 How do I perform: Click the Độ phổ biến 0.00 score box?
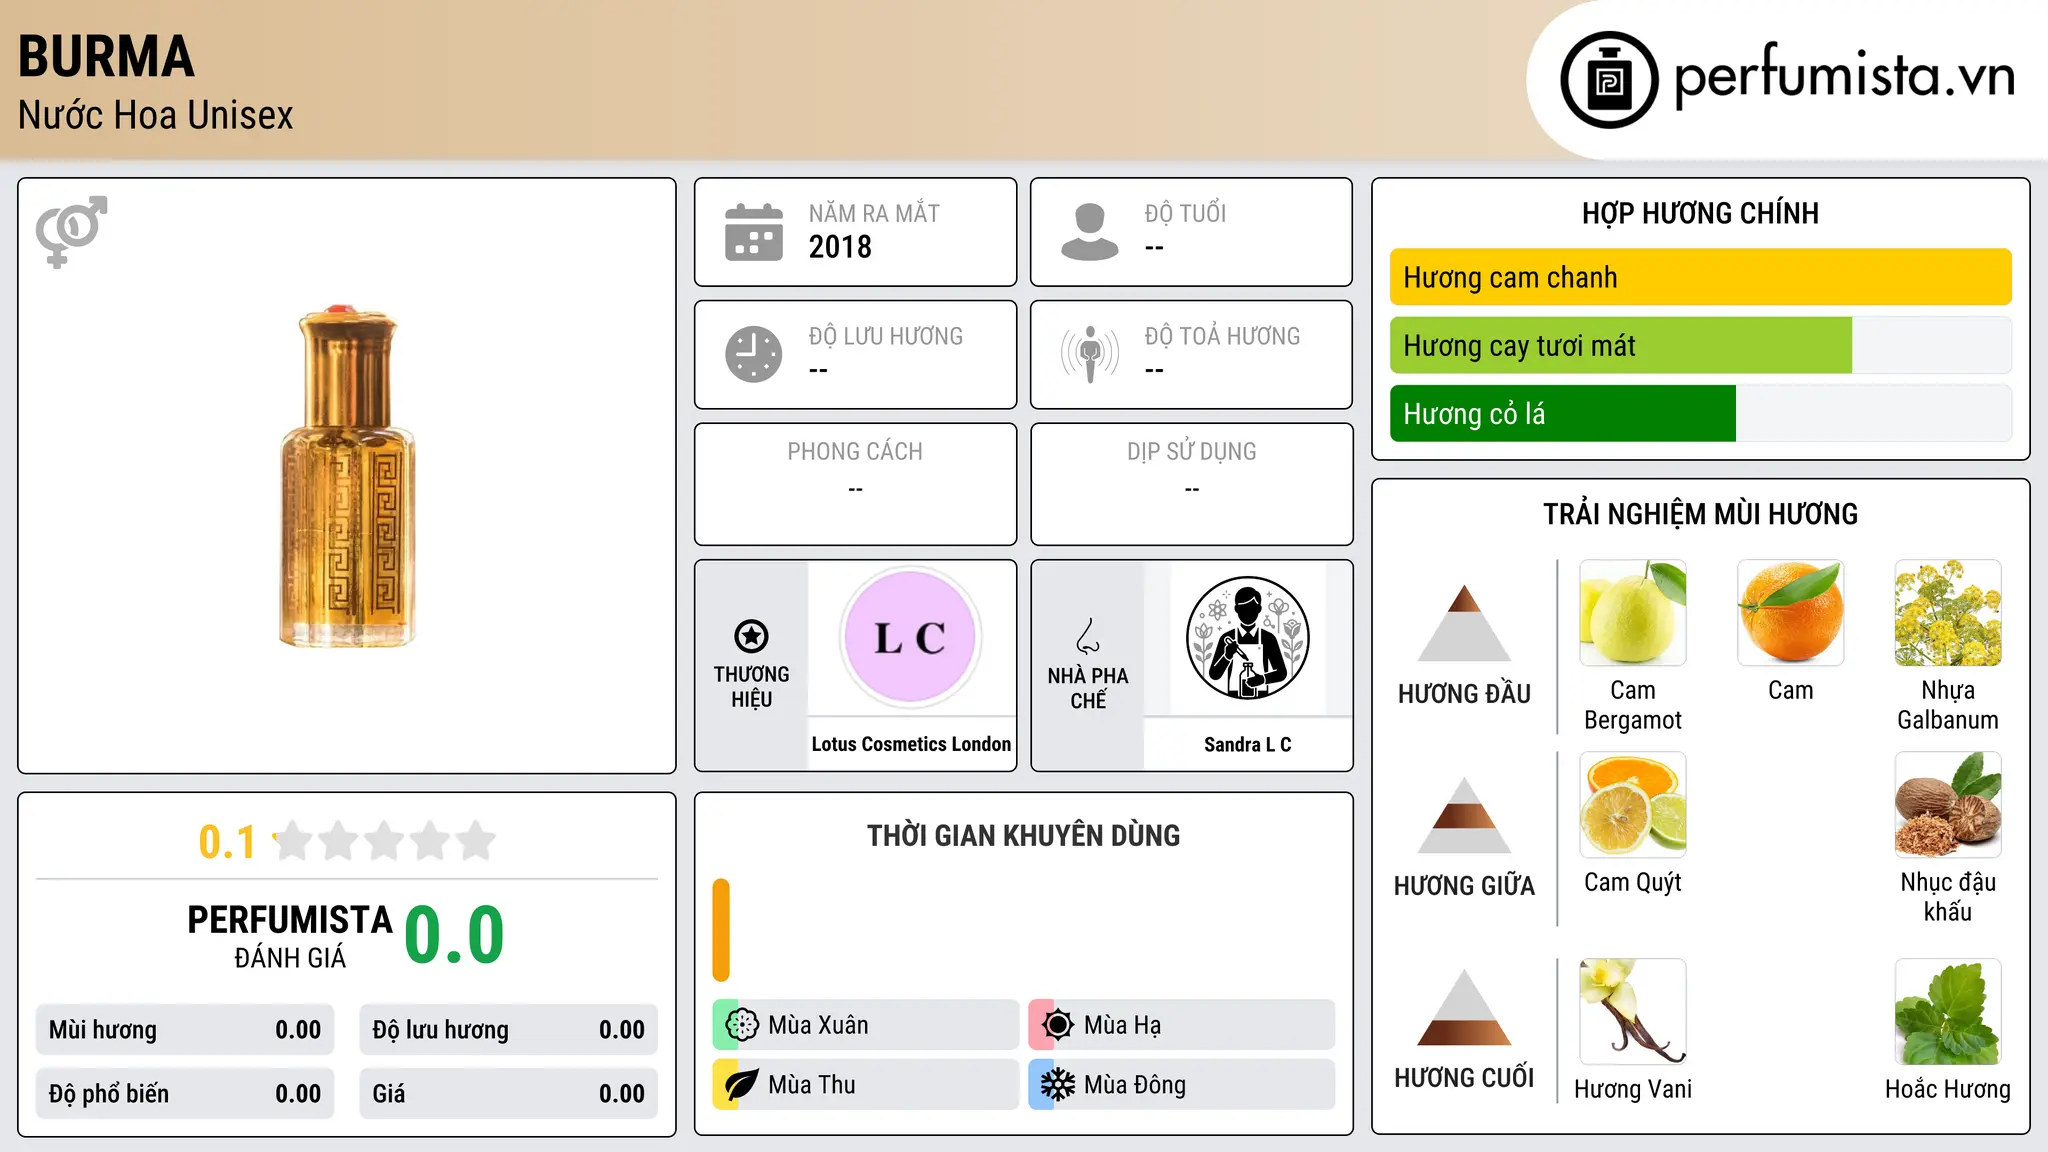(x=185, y=1094)
